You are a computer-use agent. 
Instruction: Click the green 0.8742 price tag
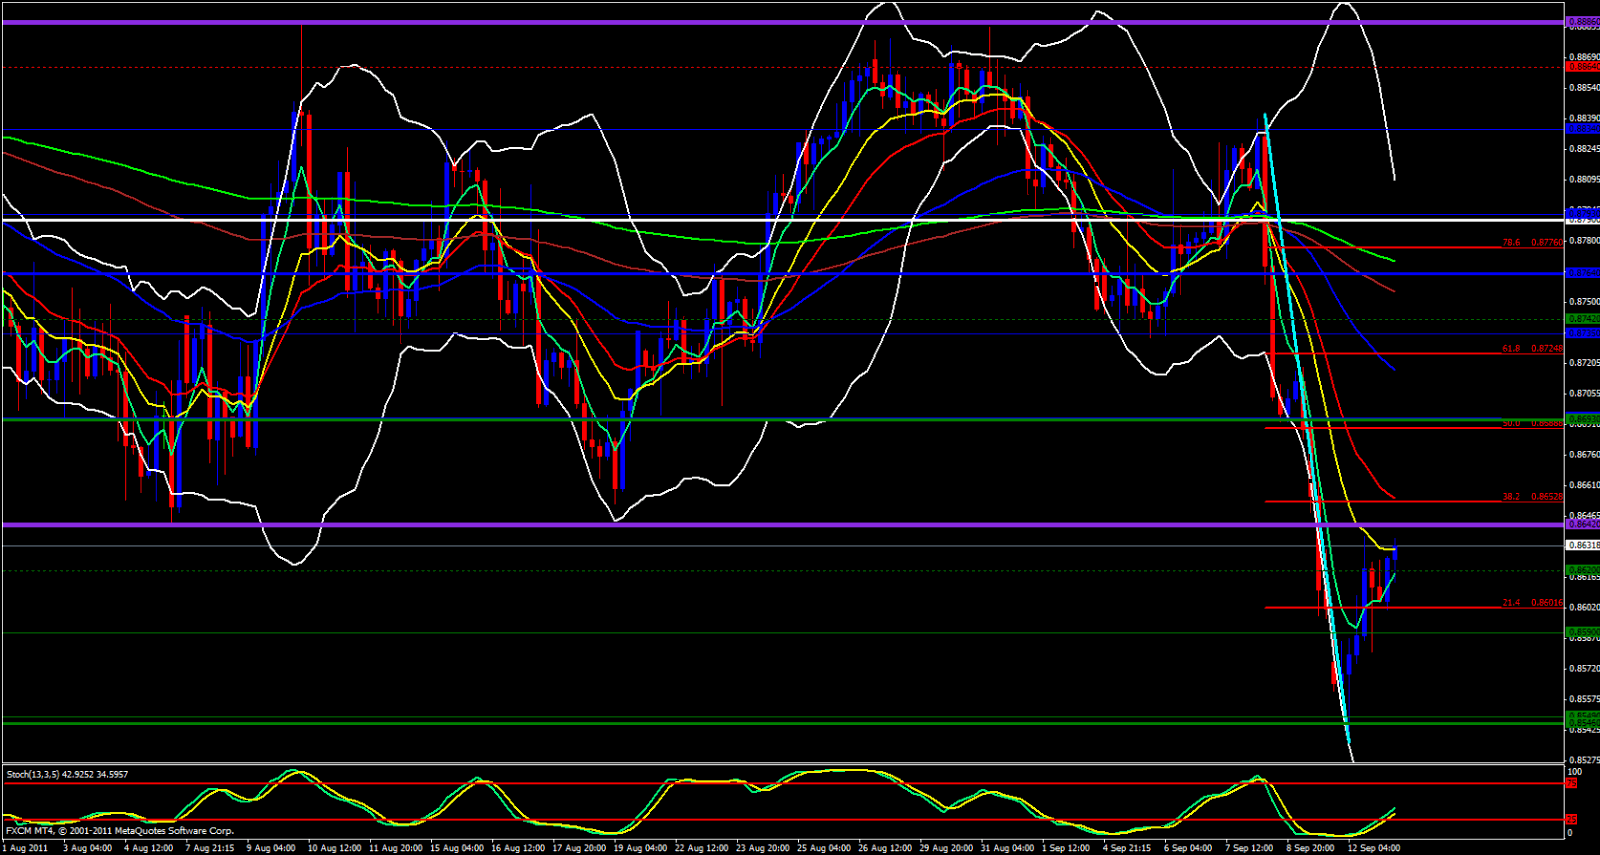(1582, 319)
